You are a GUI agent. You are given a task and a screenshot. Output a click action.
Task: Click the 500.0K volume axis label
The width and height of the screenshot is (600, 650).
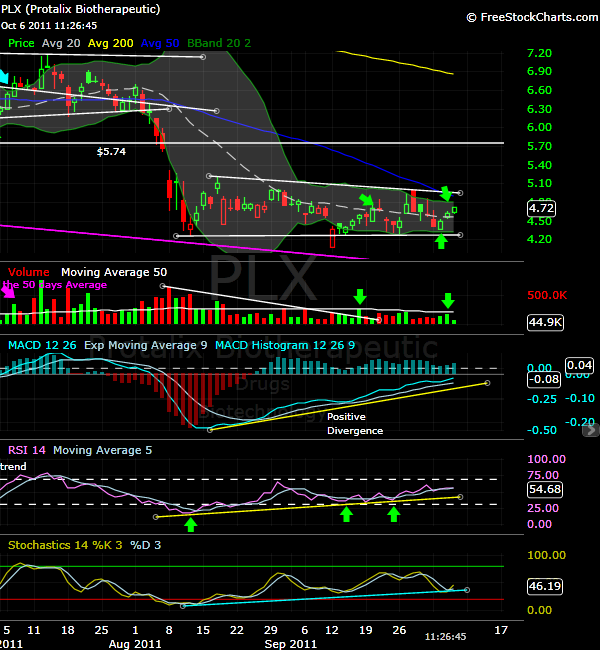(547, 296)
